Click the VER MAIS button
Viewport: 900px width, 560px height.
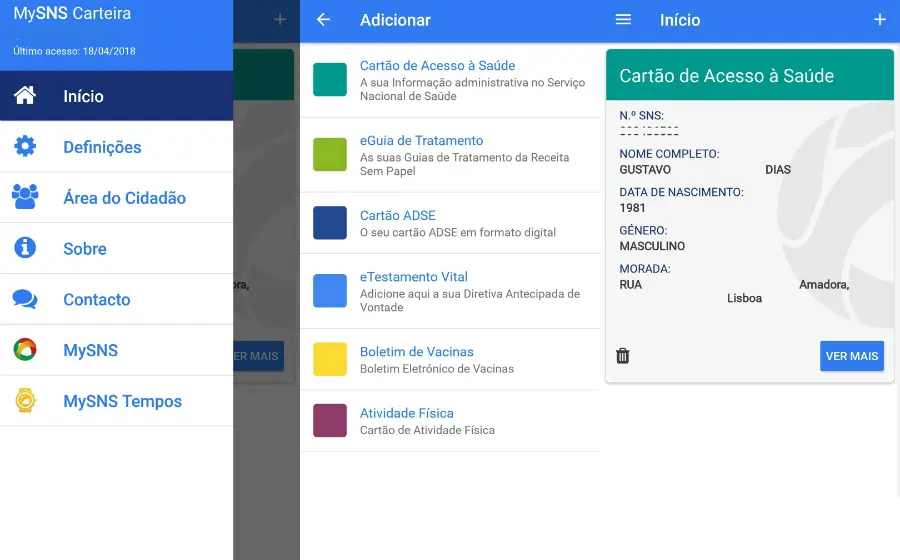[851, 356]
